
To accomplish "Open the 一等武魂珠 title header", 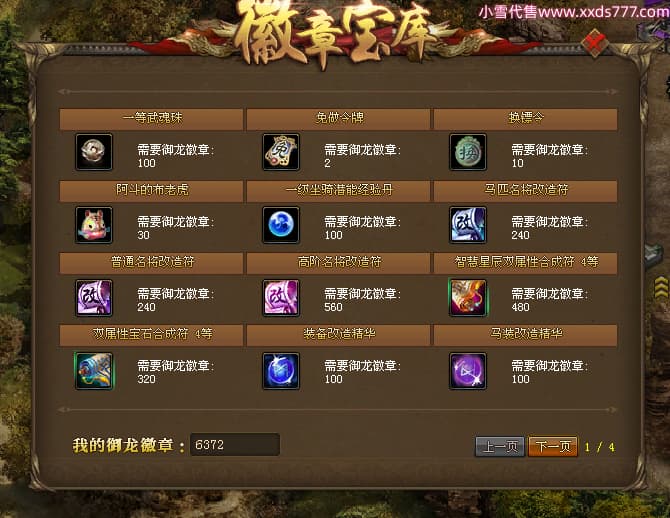I will [151, 119].
